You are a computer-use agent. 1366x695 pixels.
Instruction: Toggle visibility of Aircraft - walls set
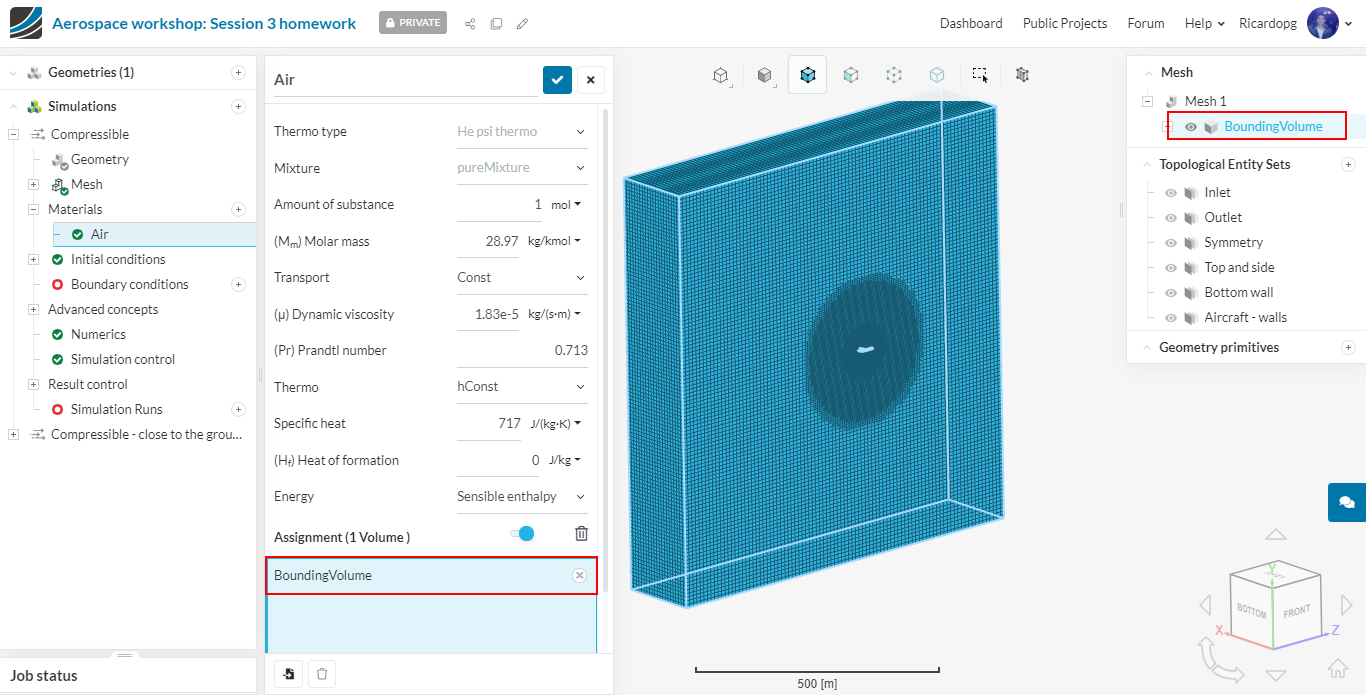point(1171,317)
